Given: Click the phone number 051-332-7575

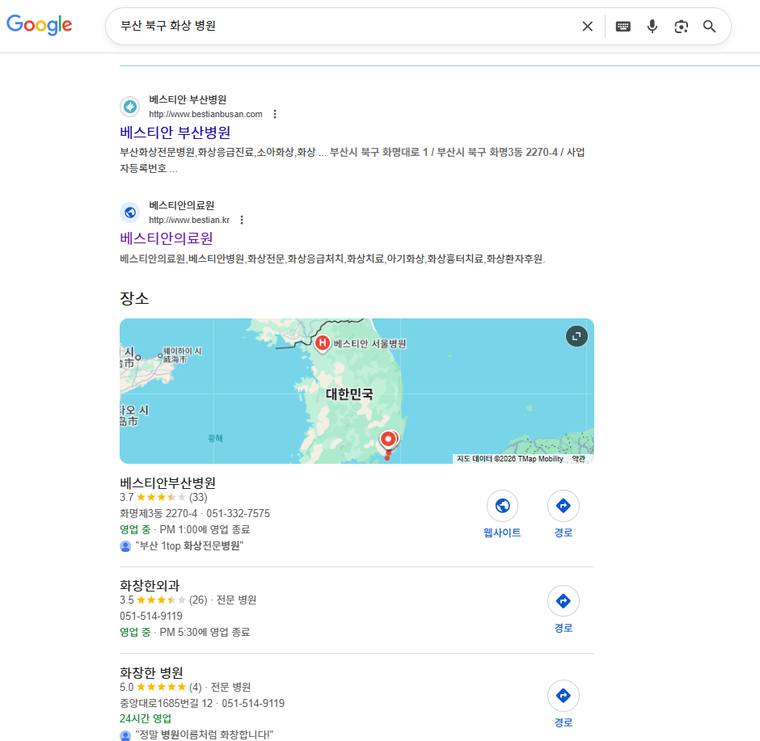Looking at the screenshot, I should tap(238, 513).
